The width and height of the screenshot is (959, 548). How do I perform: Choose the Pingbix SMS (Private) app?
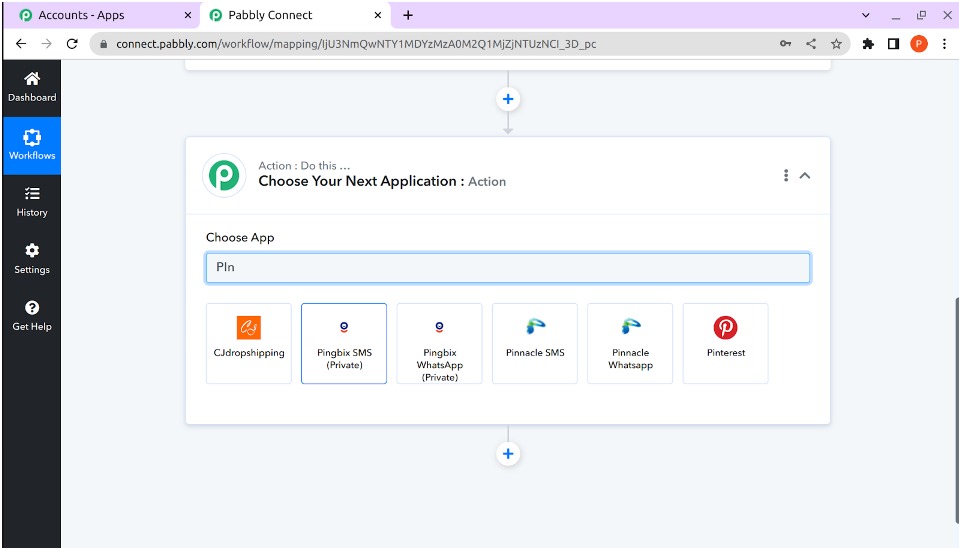pos(344,343)
